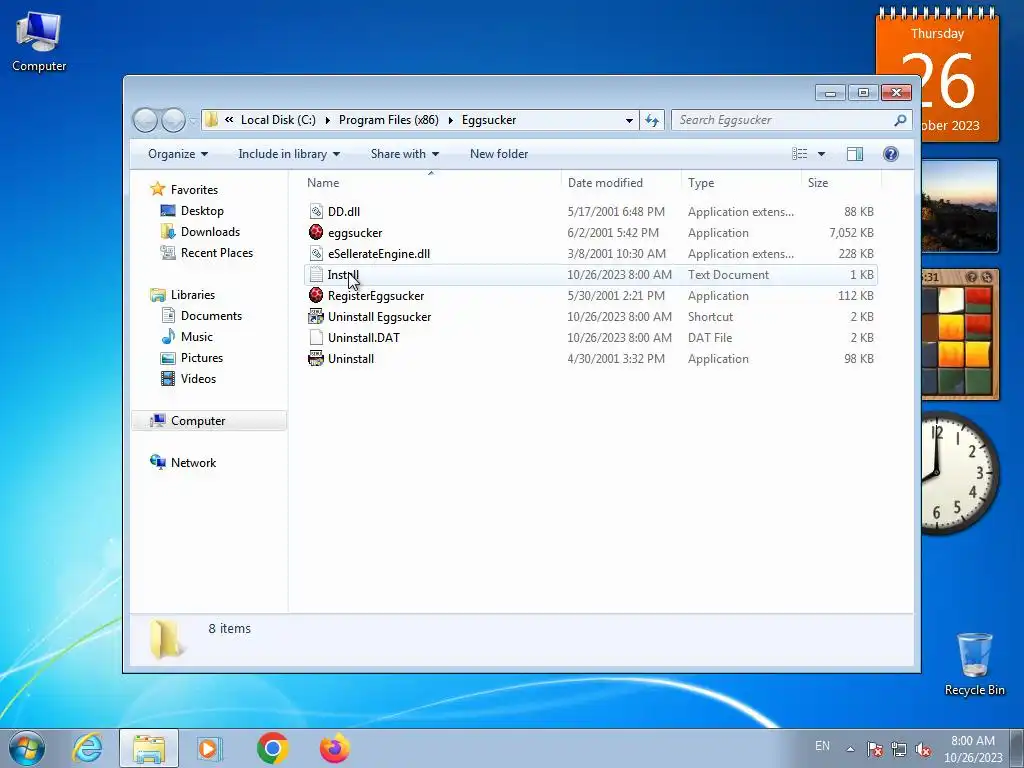Click the breadcrumb overflow chevron
1024x768 pixels.
point(229,120)
